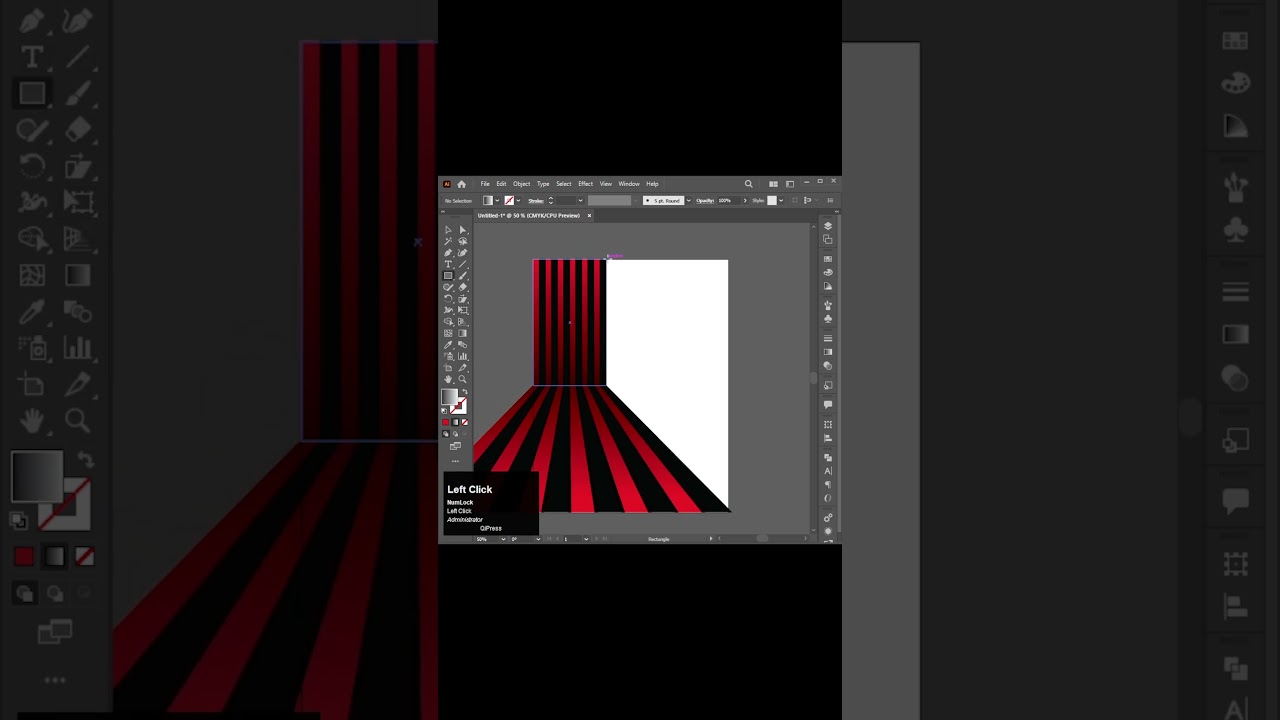The image size is (1280, 720).
Task: Select the Zoom tool
Action: click(x=463, y=379)
